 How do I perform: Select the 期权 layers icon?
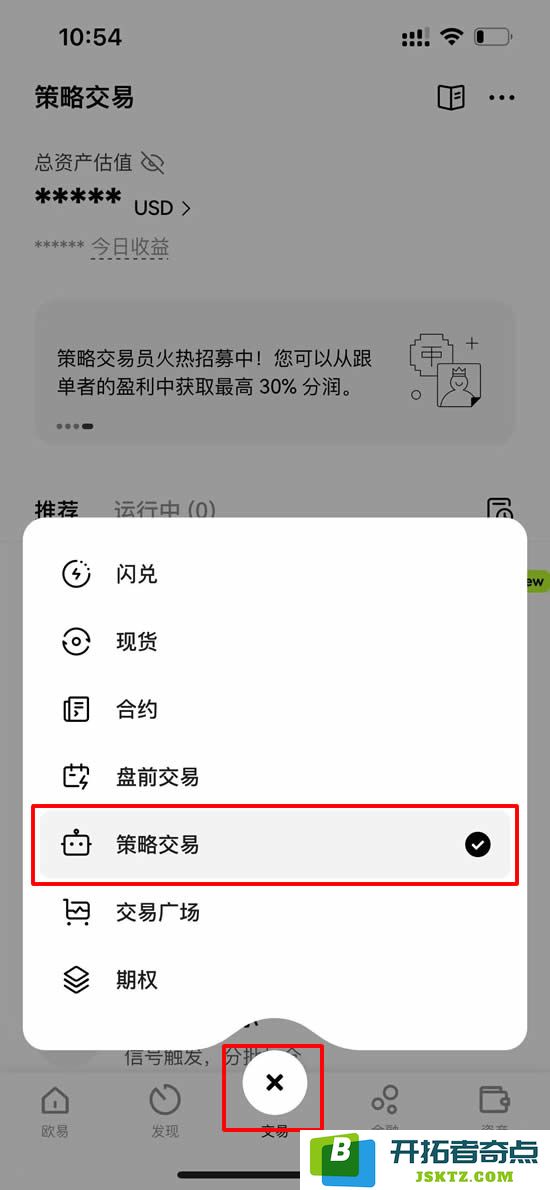coord(76,979)
